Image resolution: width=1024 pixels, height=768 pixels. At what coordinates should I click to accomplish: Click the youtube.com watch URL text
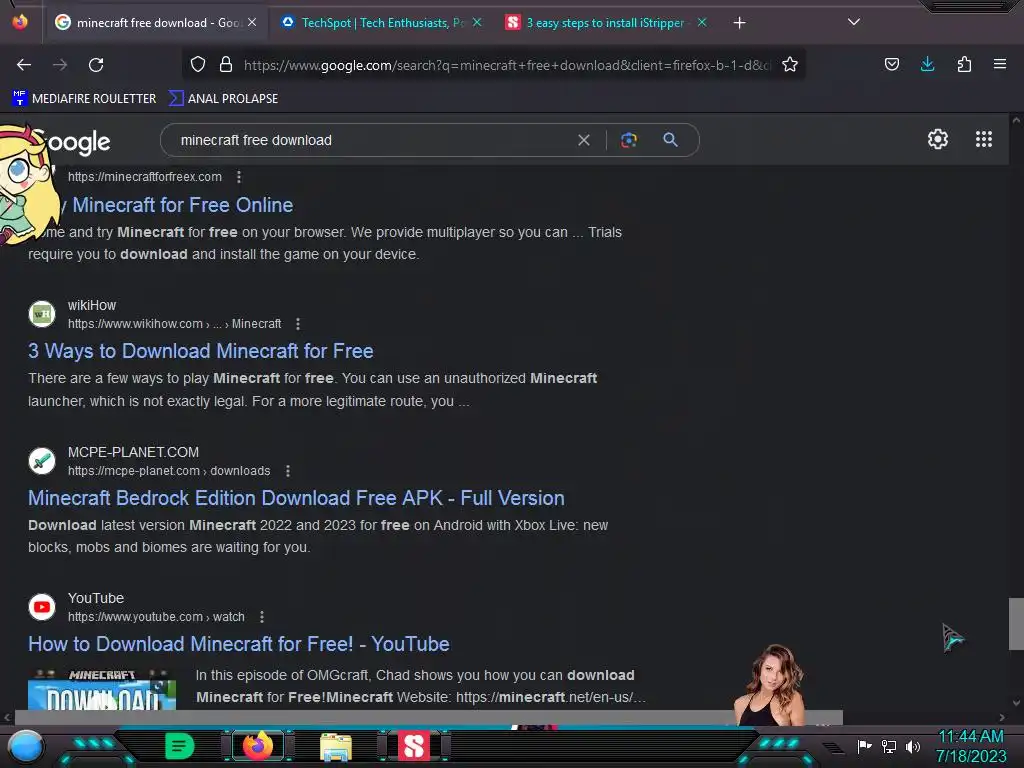coord(156,617)
